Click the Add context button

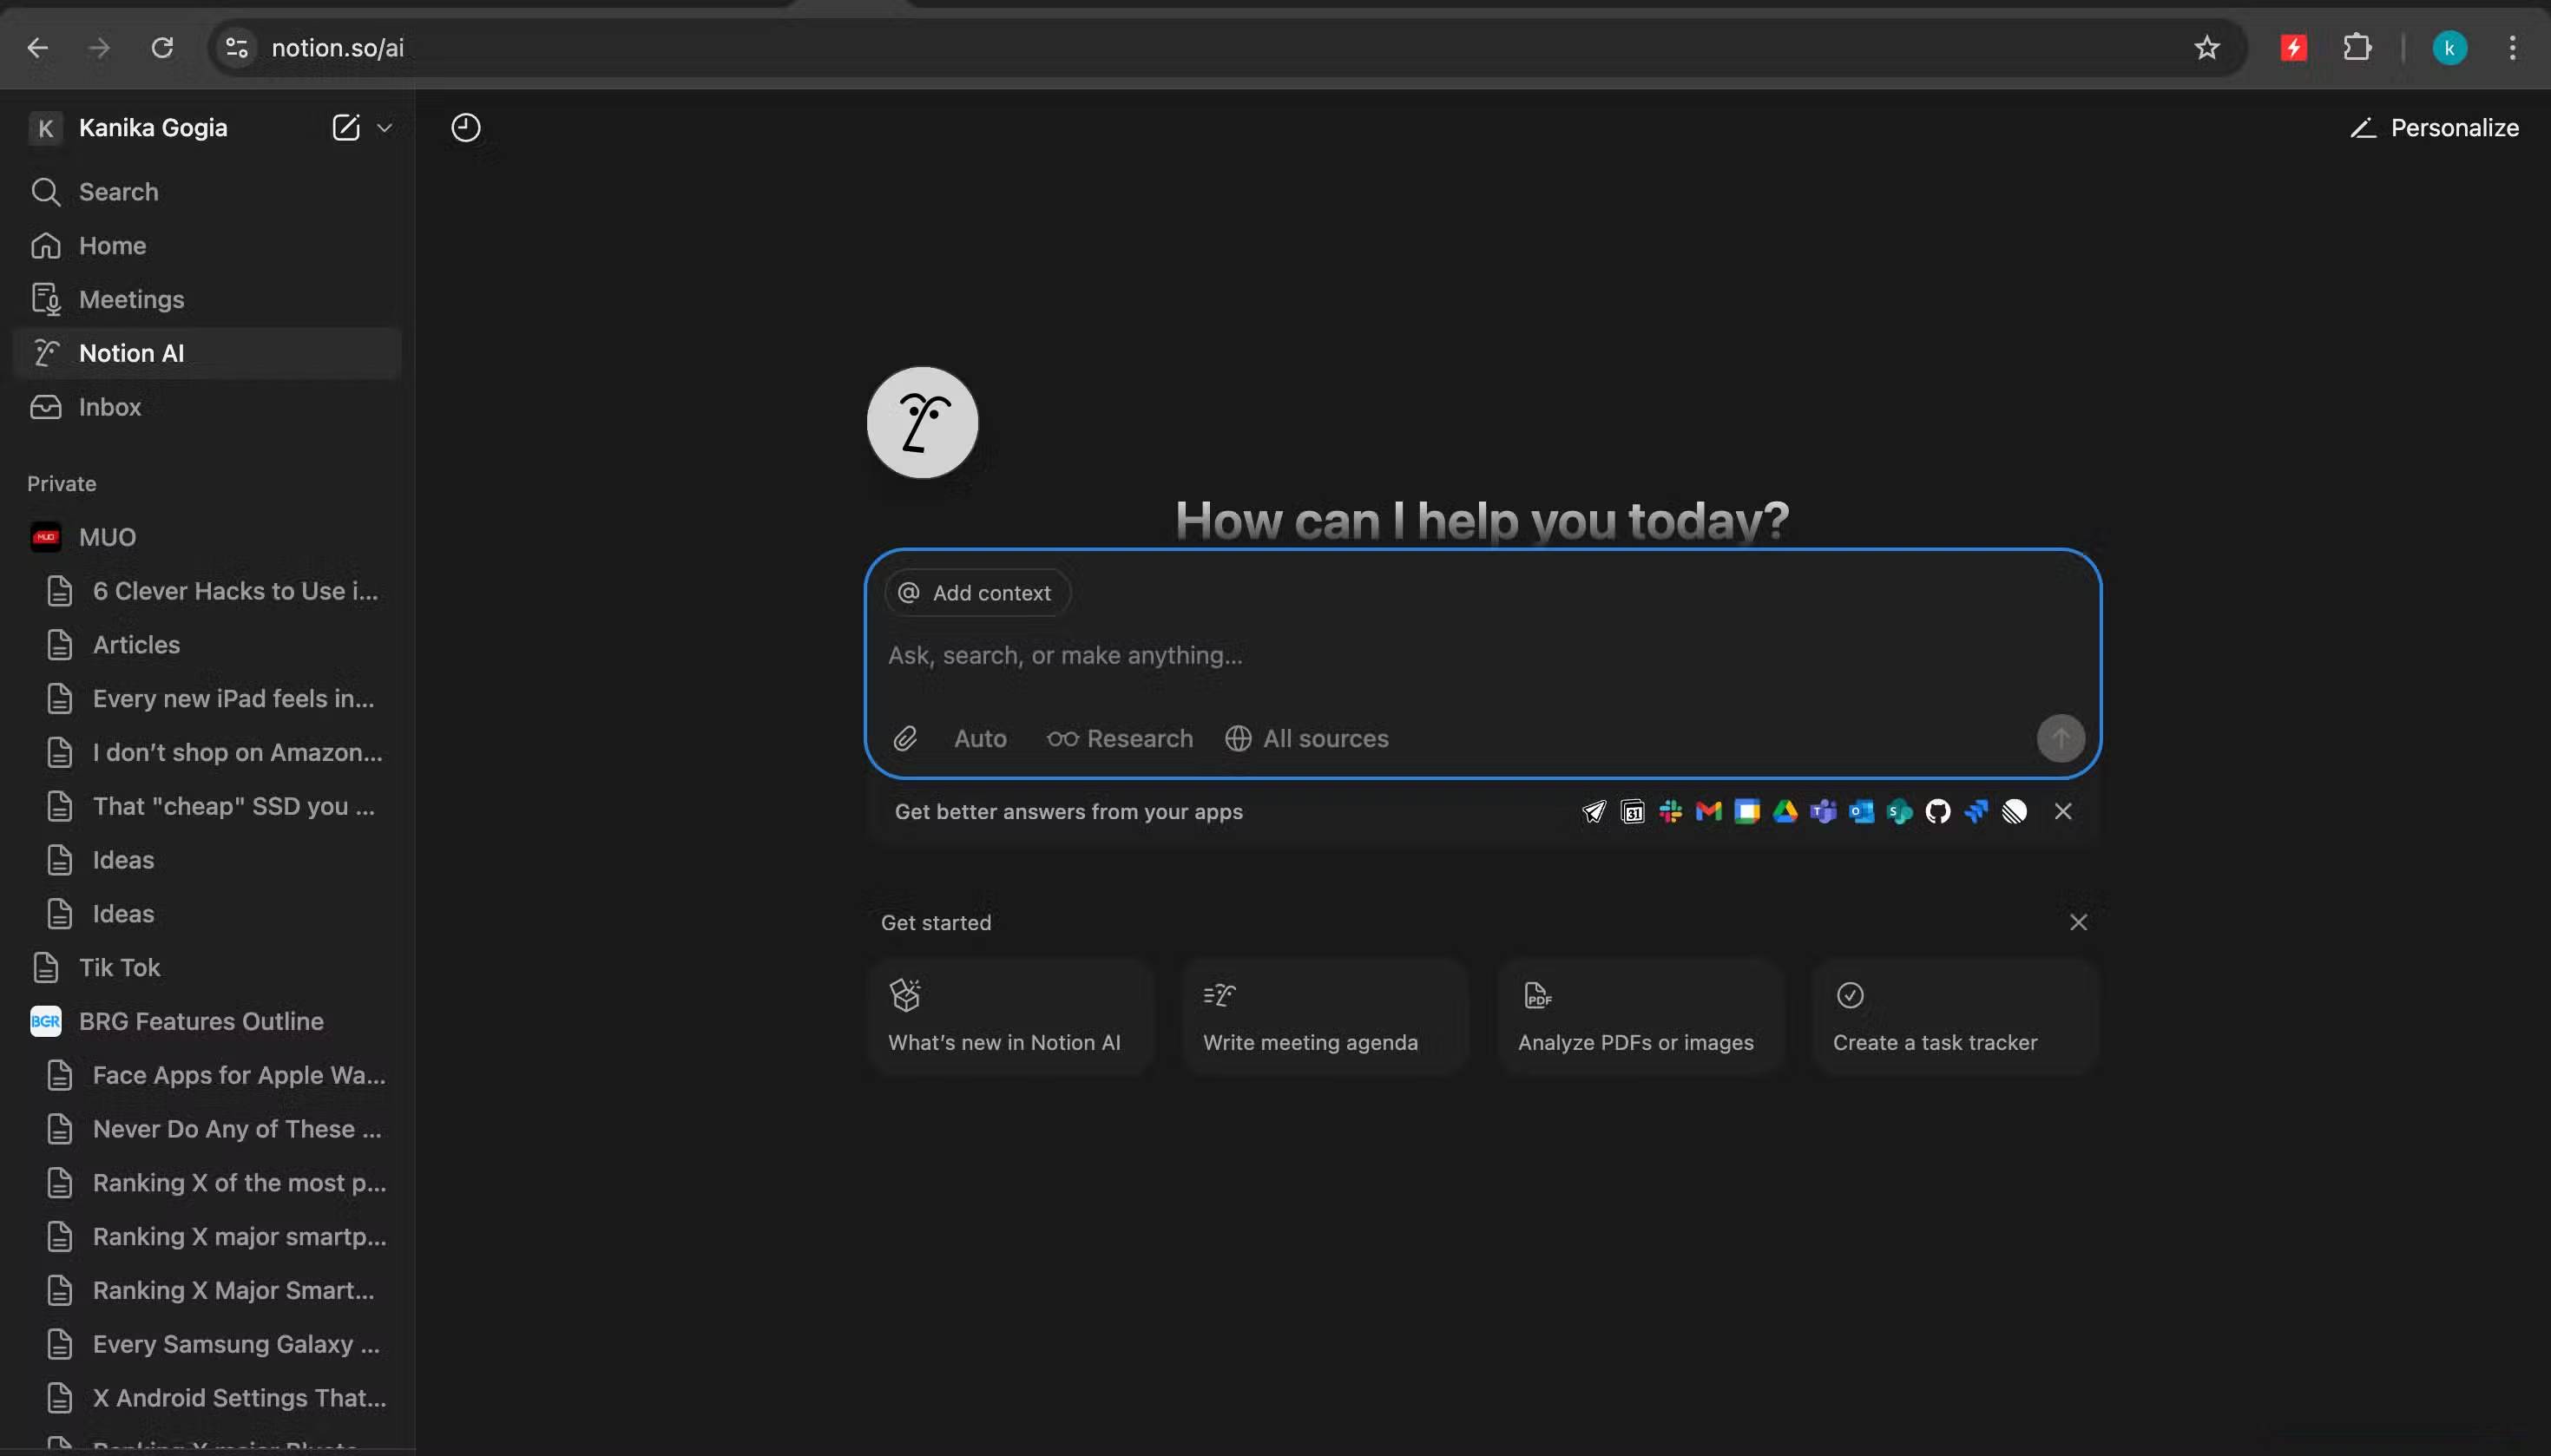click(976, 593)
